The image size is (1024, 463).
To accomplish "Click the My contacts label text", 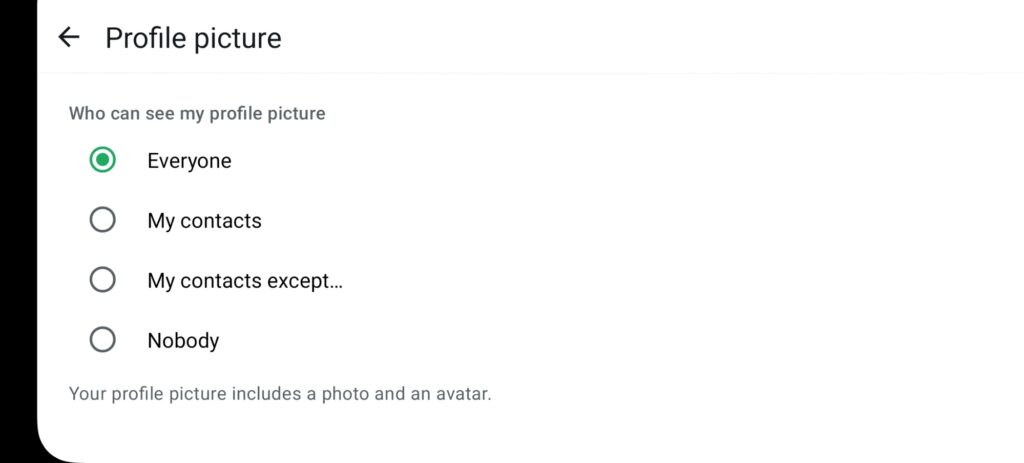I will (x=204, y=221).
